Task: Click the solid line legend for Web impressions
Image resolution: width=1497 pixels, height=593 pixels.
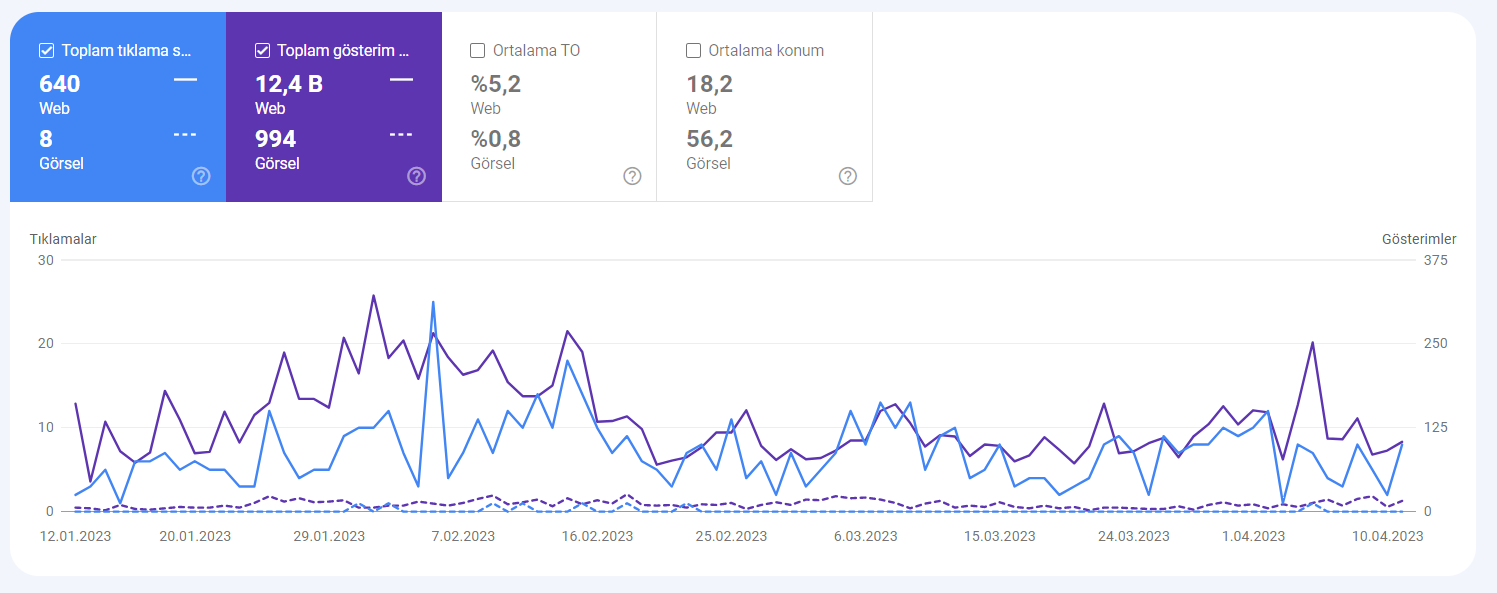Action: pos(401,78)
